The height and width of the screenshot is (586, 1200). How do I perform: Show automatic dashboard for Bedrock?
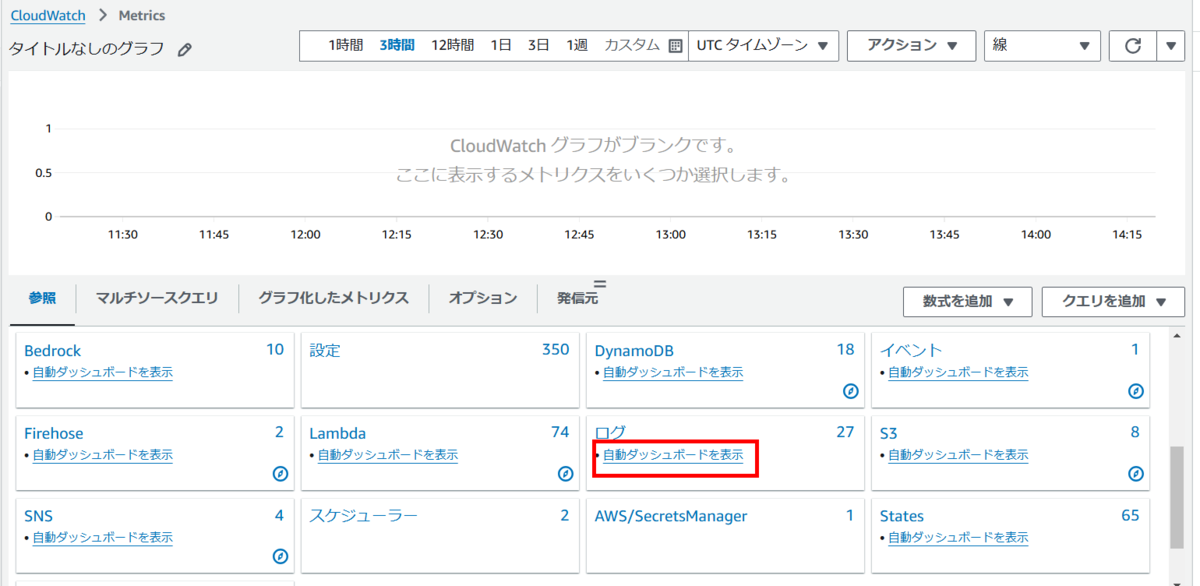click(102, 372)
